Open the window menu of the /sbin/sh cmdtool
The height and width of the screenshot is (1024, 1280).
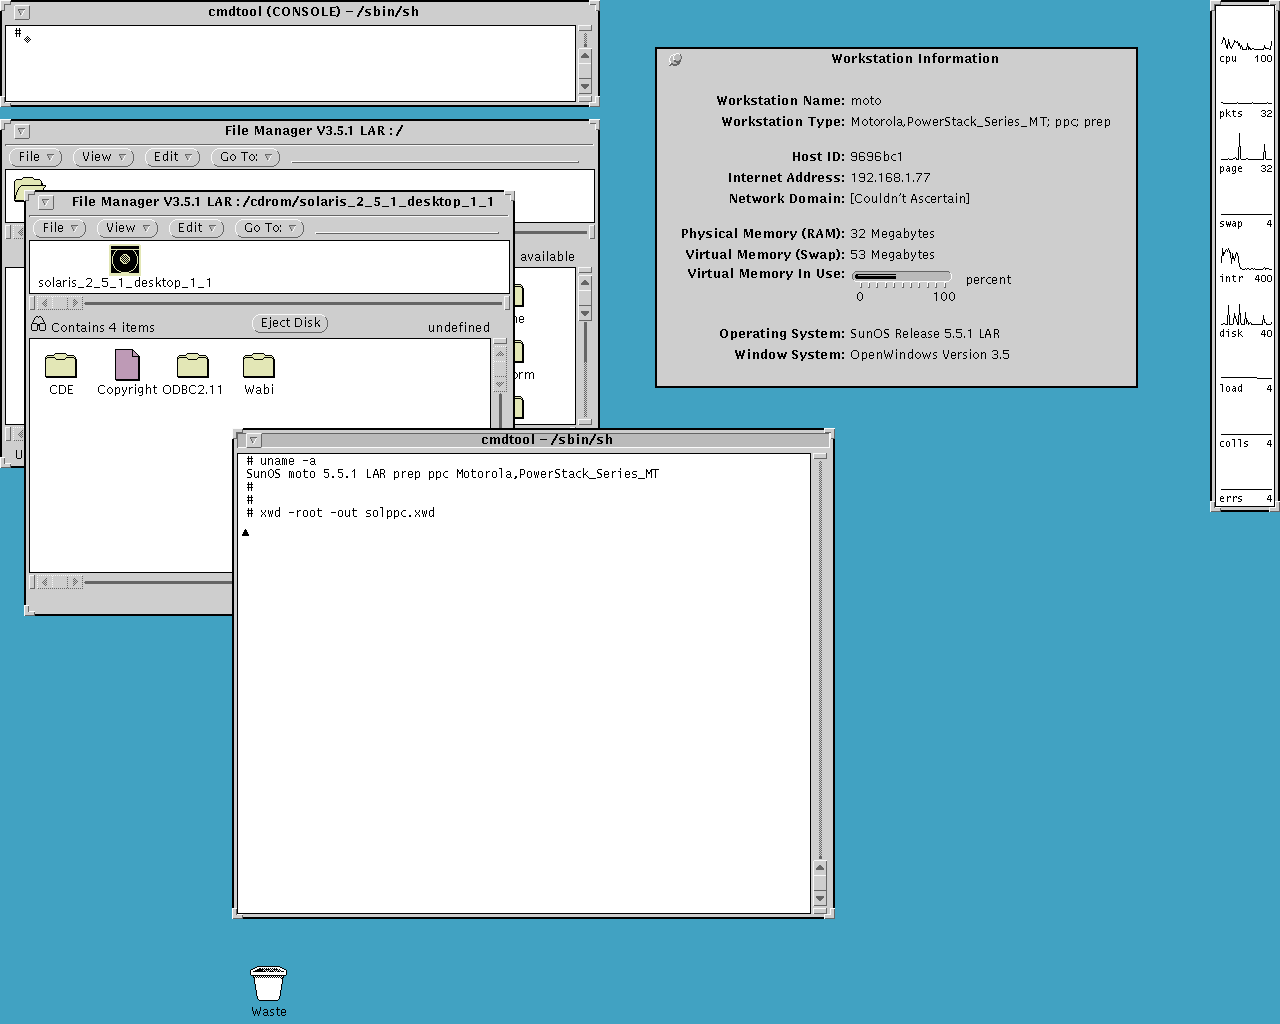pos(254,440)
